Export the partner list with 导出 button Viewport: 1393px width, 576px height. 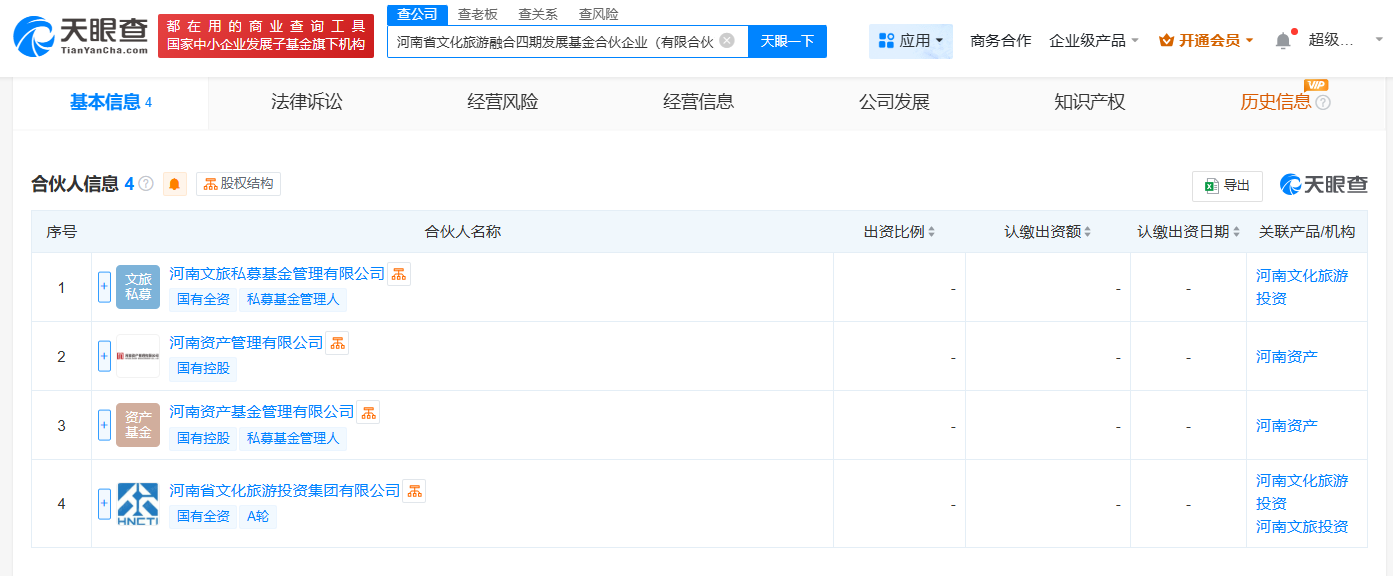coord(1227,186)
